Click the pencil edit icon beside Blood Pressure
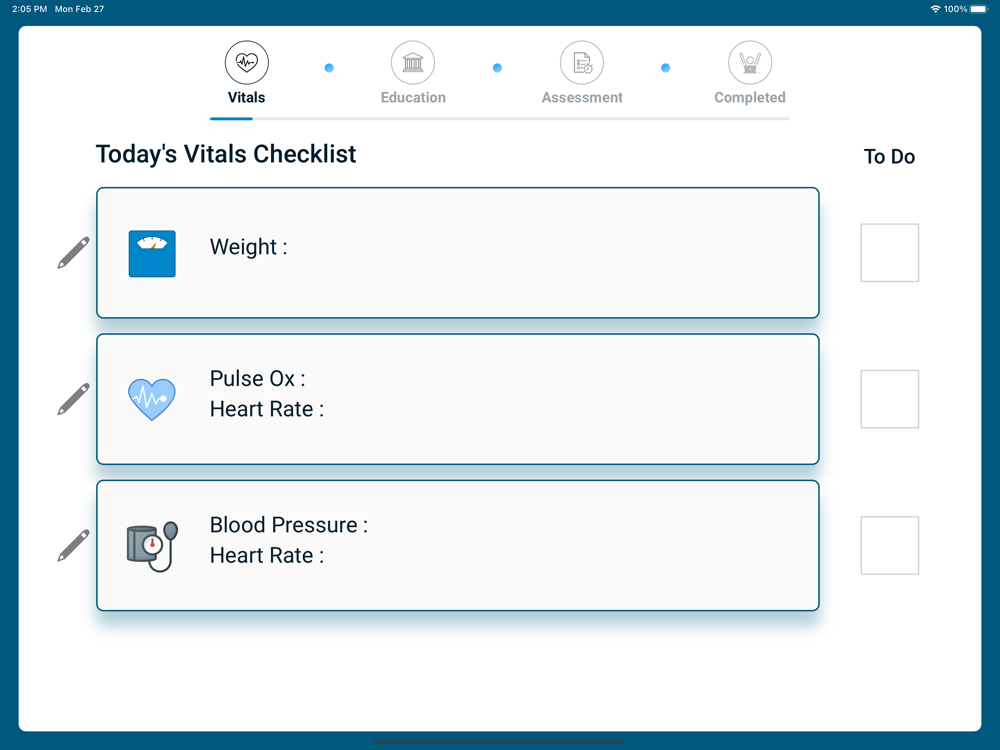The height and width of the screenshot is (750, 1000). [x=73, y=546]
